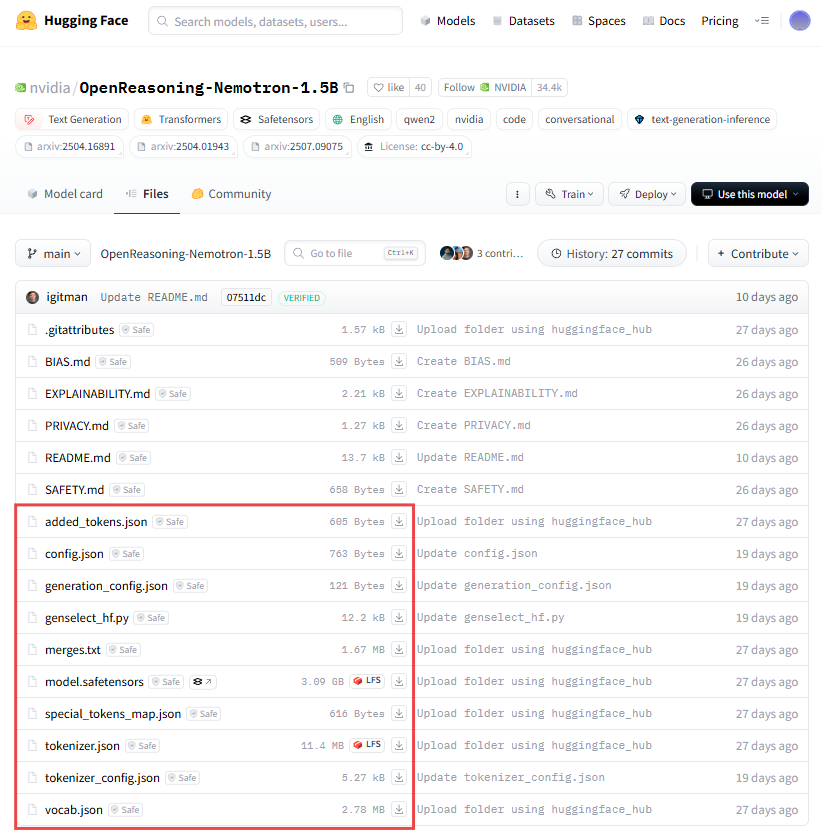Screen dimensions: 822x836
Task: Open commit hash 07511dc
Action: click(x=246, y=298)
